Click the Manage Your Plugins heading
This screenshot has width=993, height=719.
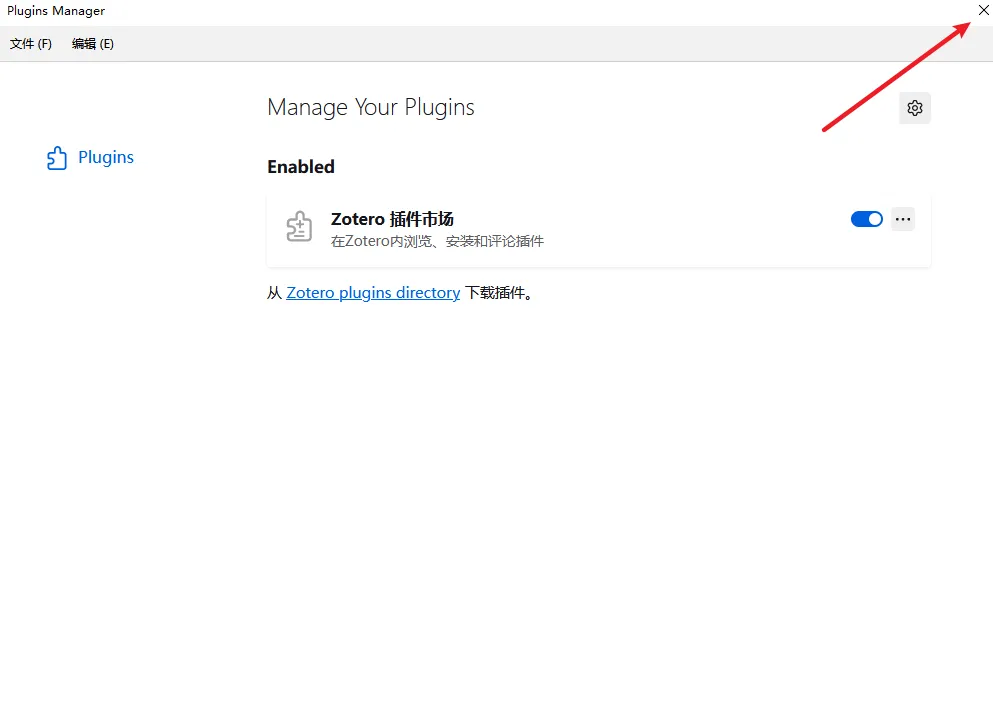(370, 107)
